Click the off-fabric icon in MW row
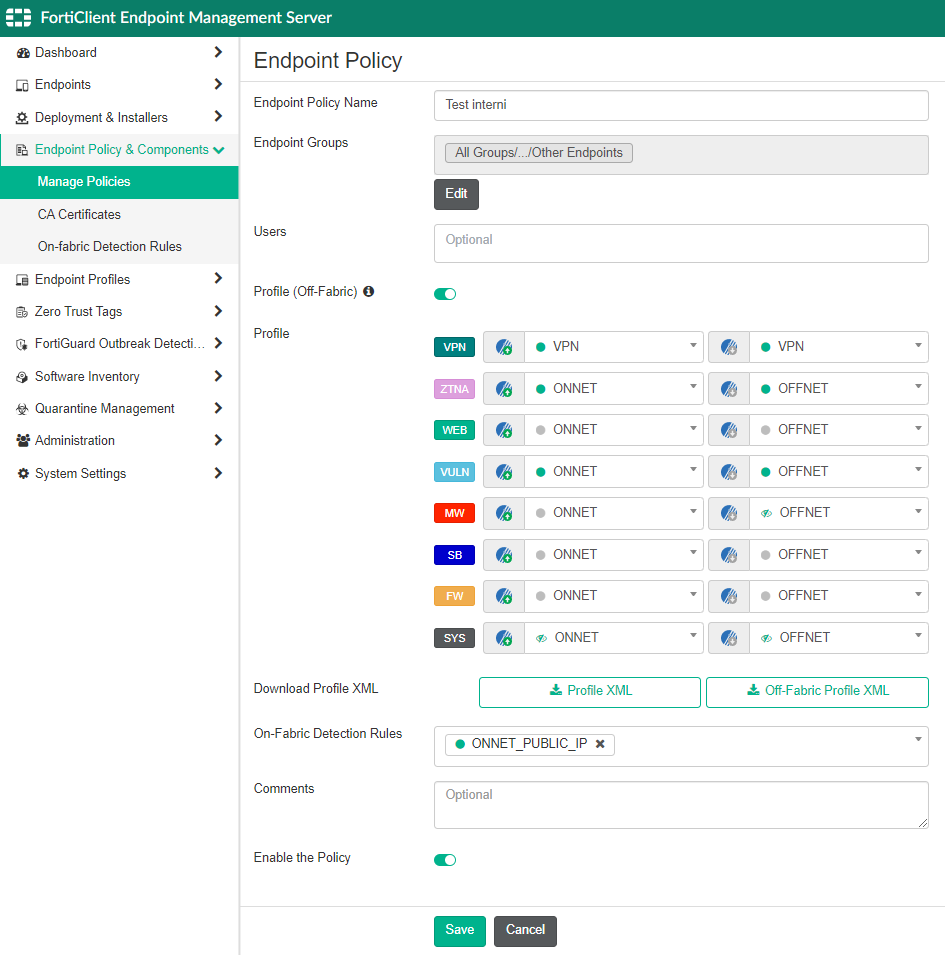Image resolution: width=945 pixels, height=955 pixels. [729, 513]
